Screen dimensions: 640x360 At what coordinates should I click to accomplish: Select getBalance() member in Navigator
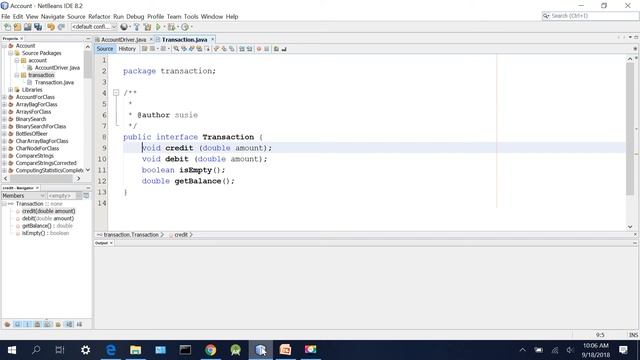coord(47,226)
